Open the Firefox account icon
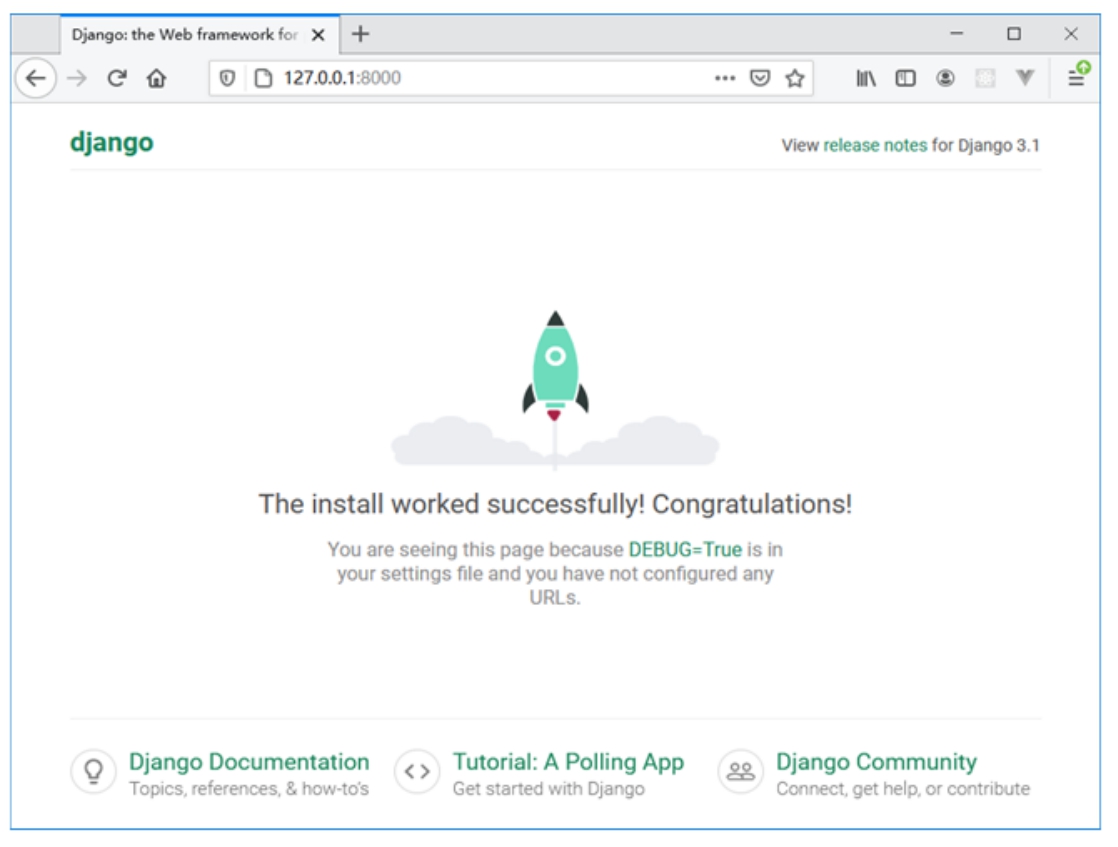The height and width of the screenshot is (847, 1118). [945, 78]
